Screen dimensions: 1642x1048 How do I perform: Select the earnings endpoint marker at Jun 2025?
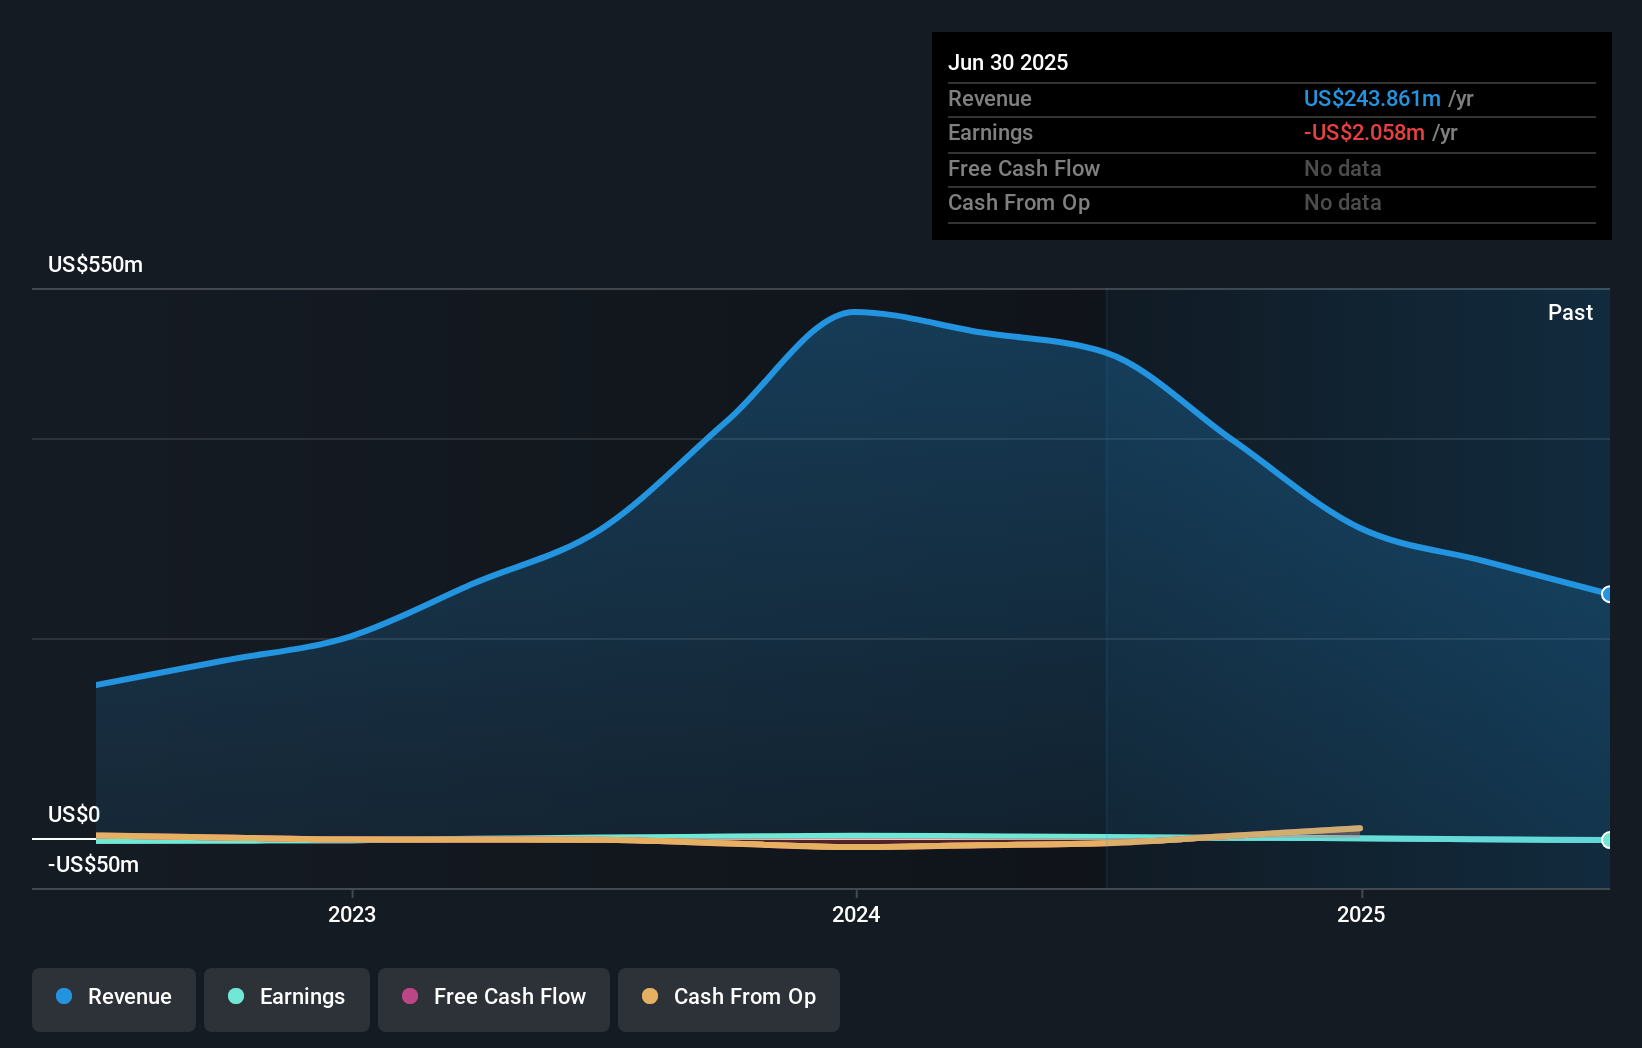[1608, 840]
